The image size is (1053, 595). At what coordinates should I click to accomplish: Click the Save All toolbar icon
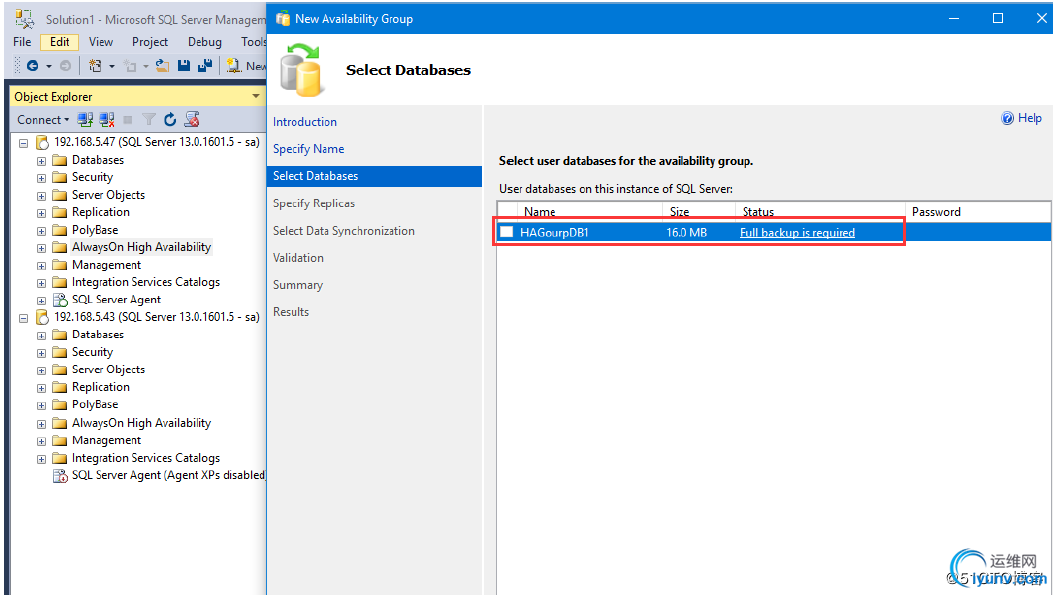point(205,66)
